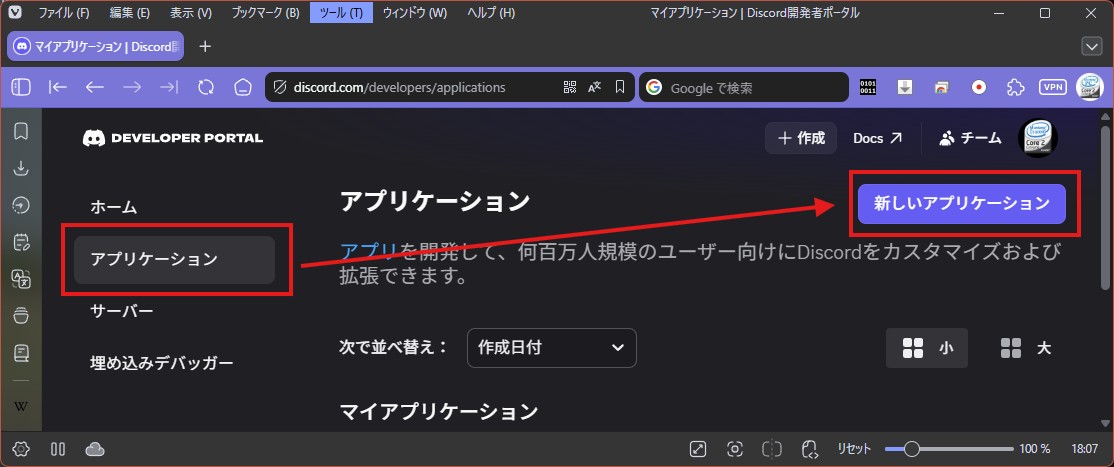1114x467 pixels.
Task: Toggle the side panel icon in toolbar
Action: 21,87
